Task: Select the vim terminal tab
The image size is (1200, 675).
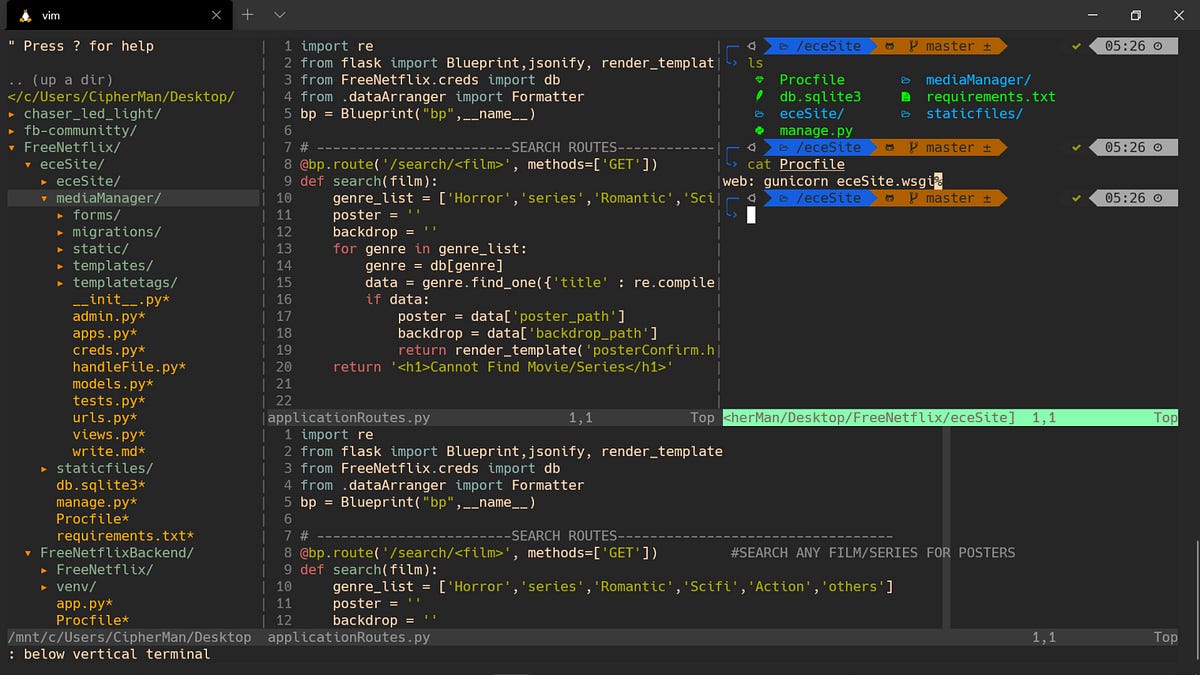Action: [x=110, y=15]
